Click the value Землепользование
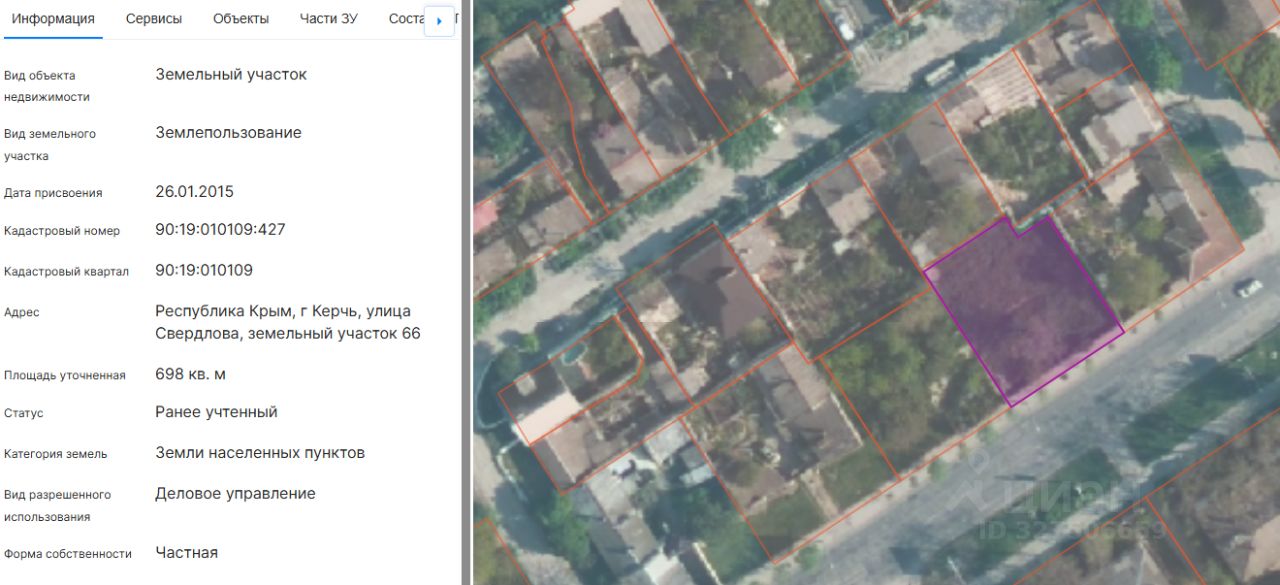 pos(228,132)
